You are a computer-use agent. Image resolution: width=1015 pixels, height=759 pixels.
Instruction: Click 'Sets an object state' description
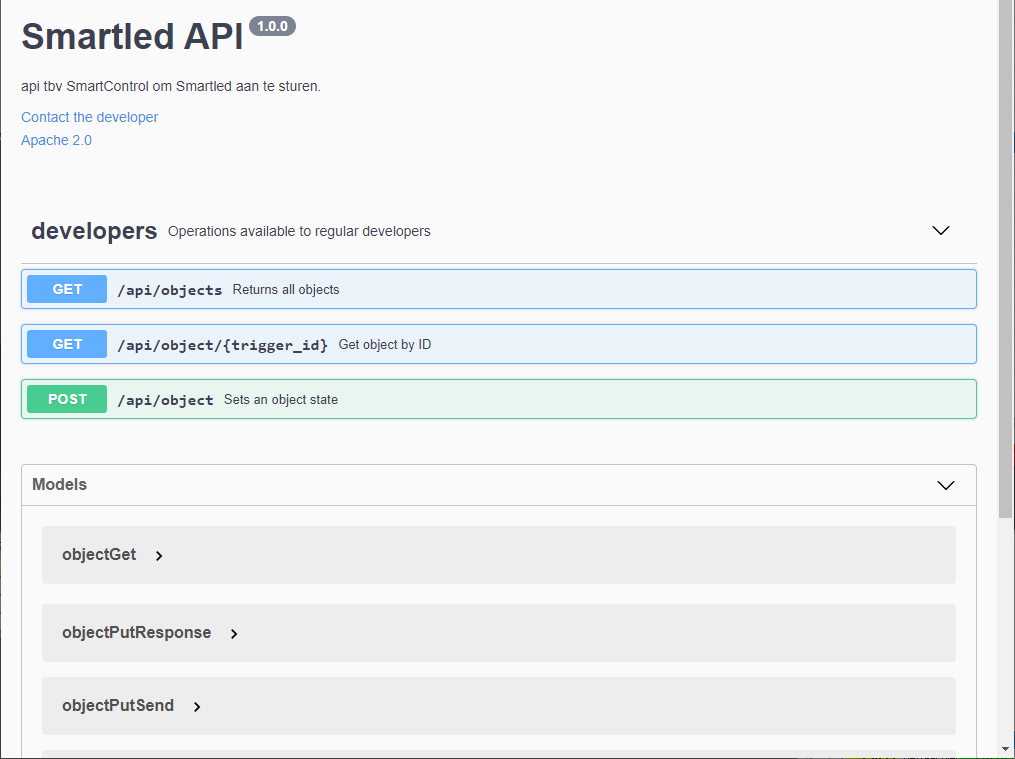click(x=281, y=400)
